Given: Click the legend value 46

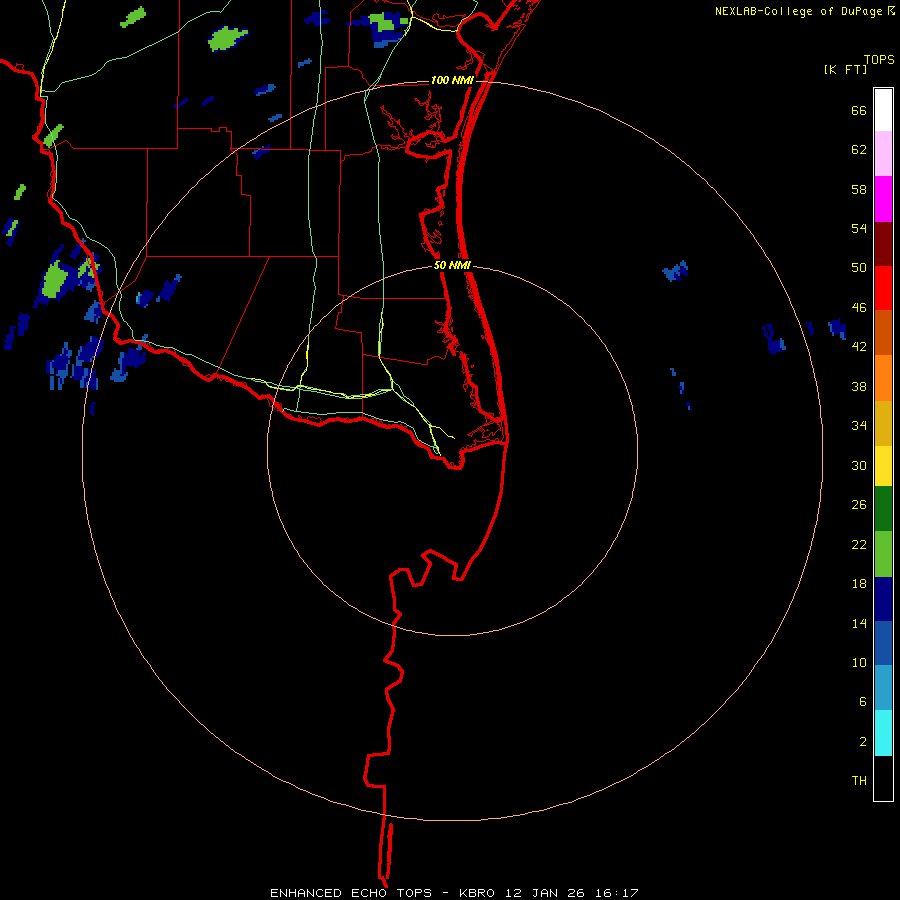Looking at the screenshot, I should [859, 308].
